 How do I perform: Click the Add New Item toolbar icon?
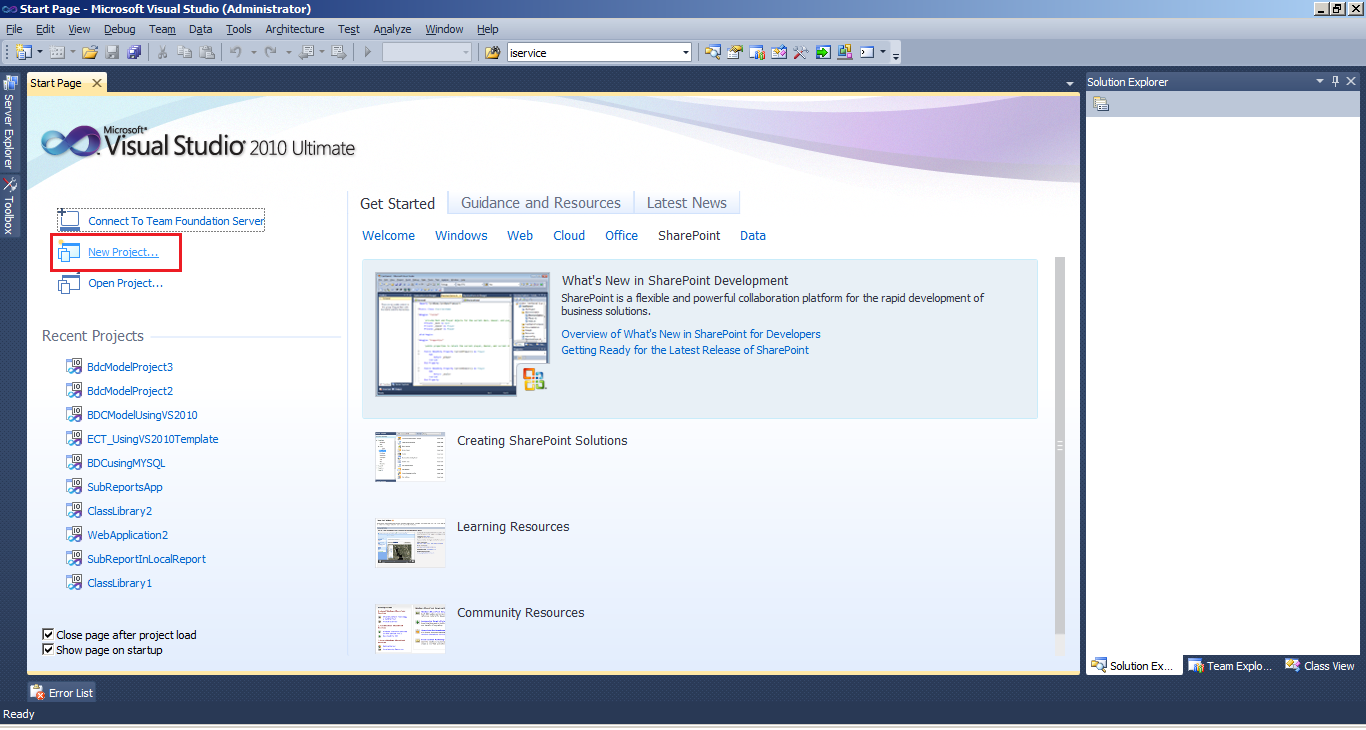click(x=57, y=52)
